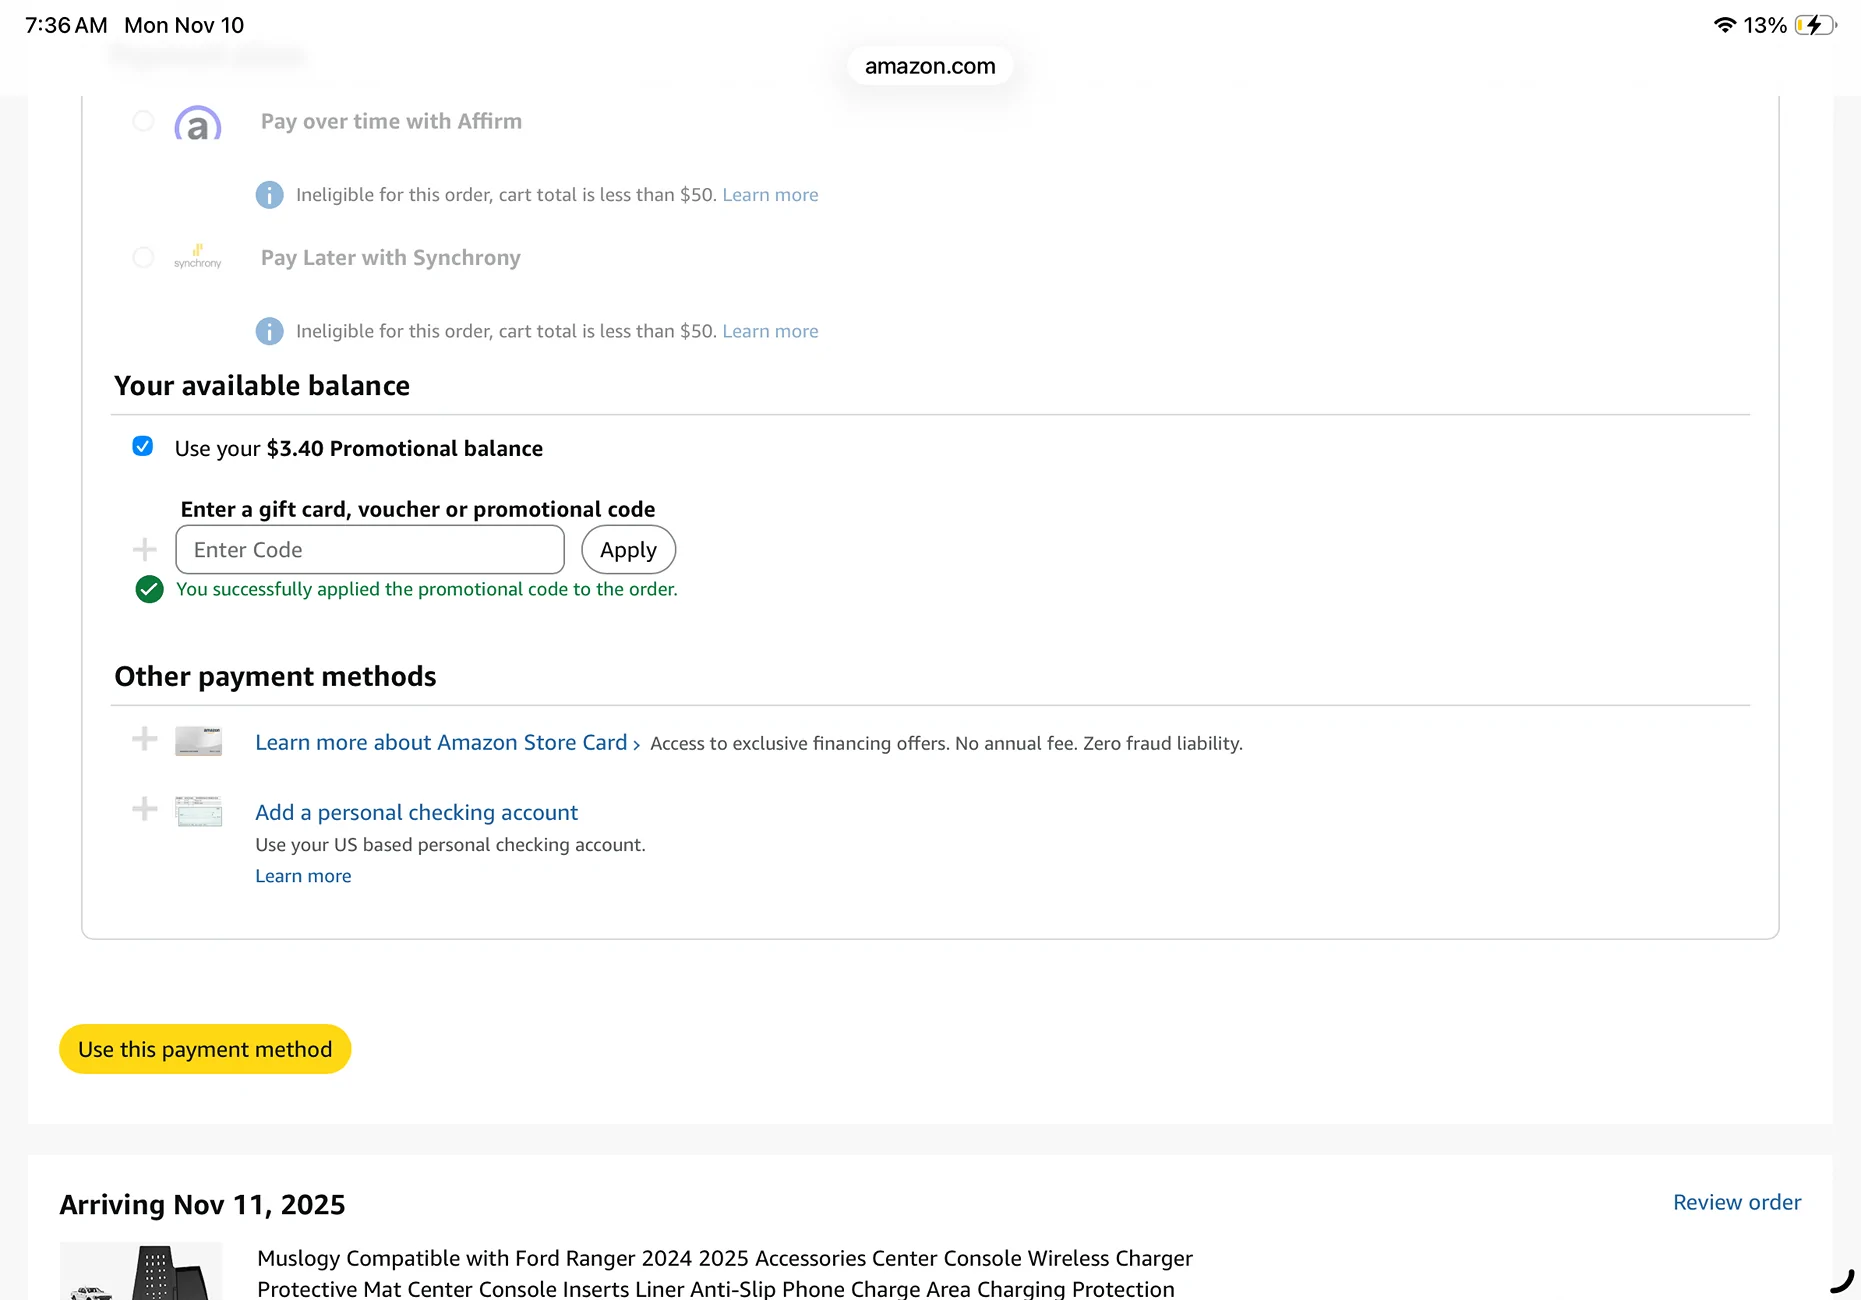This screenshot has width=1861, height=1300.
Task: Click the personal checking account check image
Action: [198, 811]
